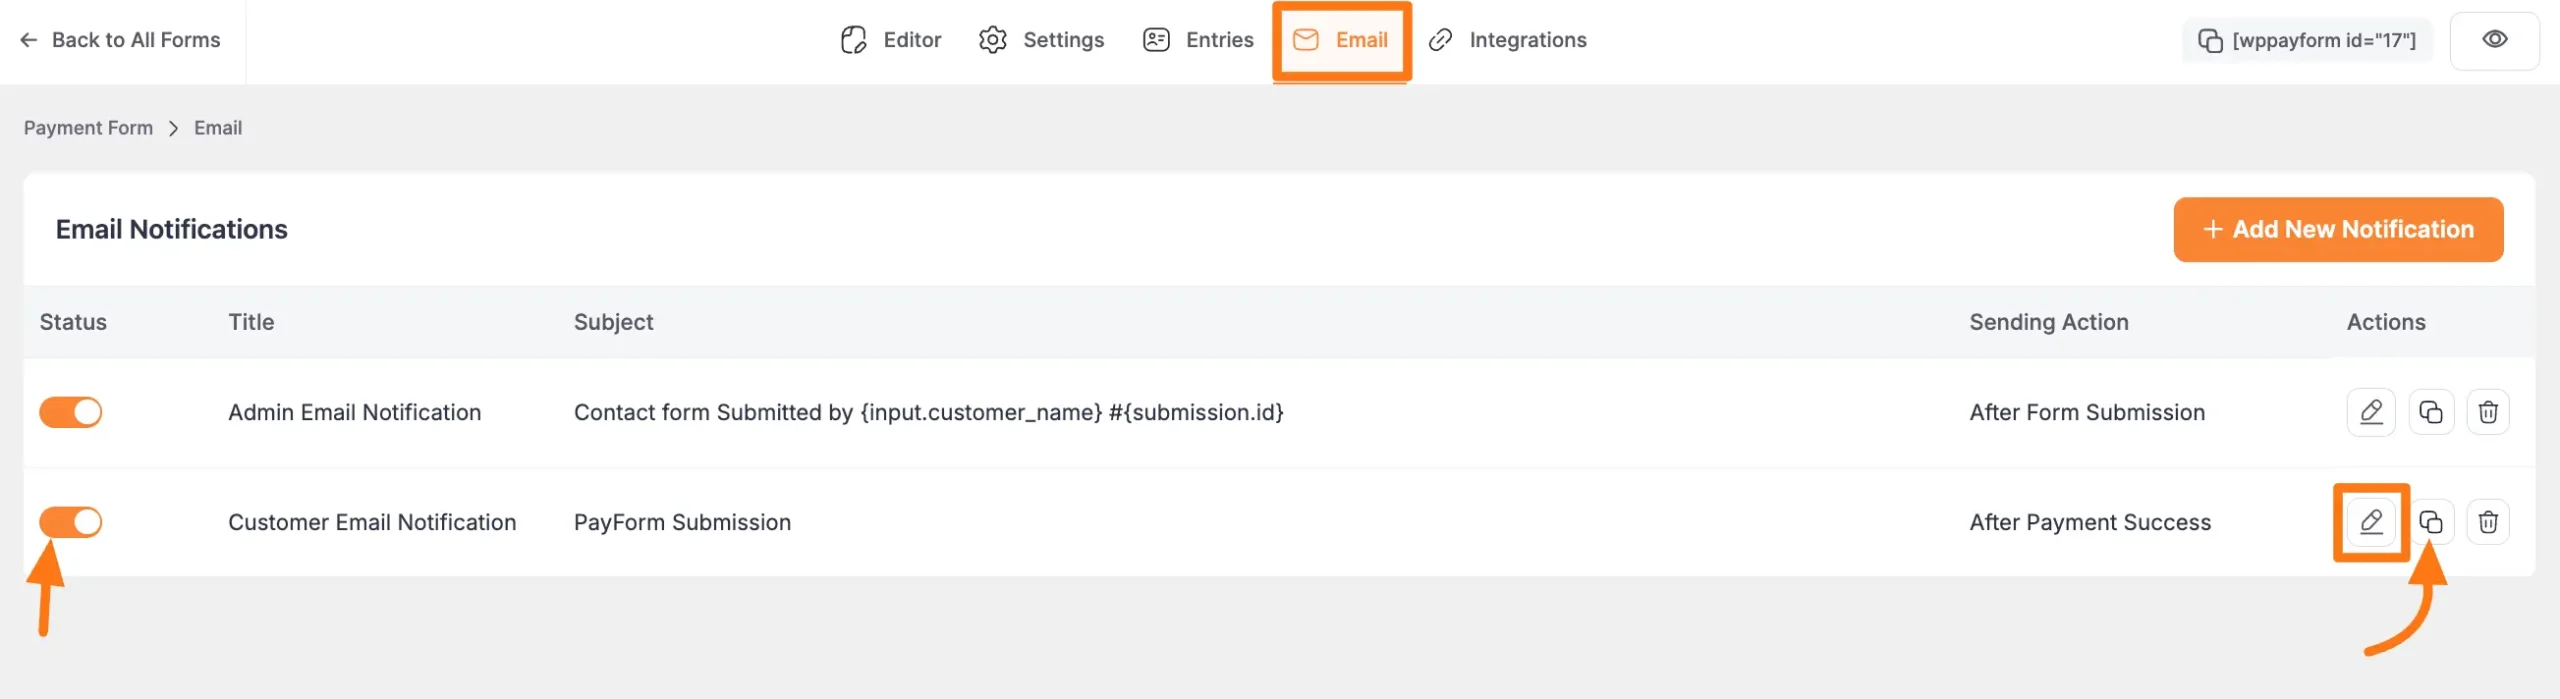
Task: Click Payment Form breadcrumb link
Action: pyautogui.click(x=88, y=128)
